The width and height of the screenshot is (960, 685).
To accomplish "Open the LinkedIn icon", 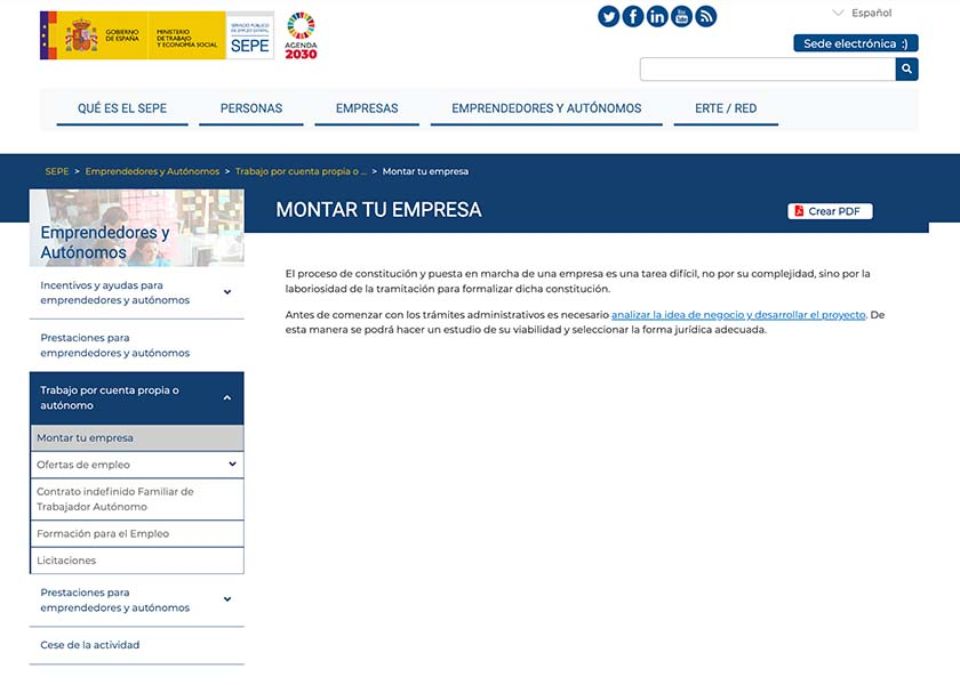I will 657,16.
